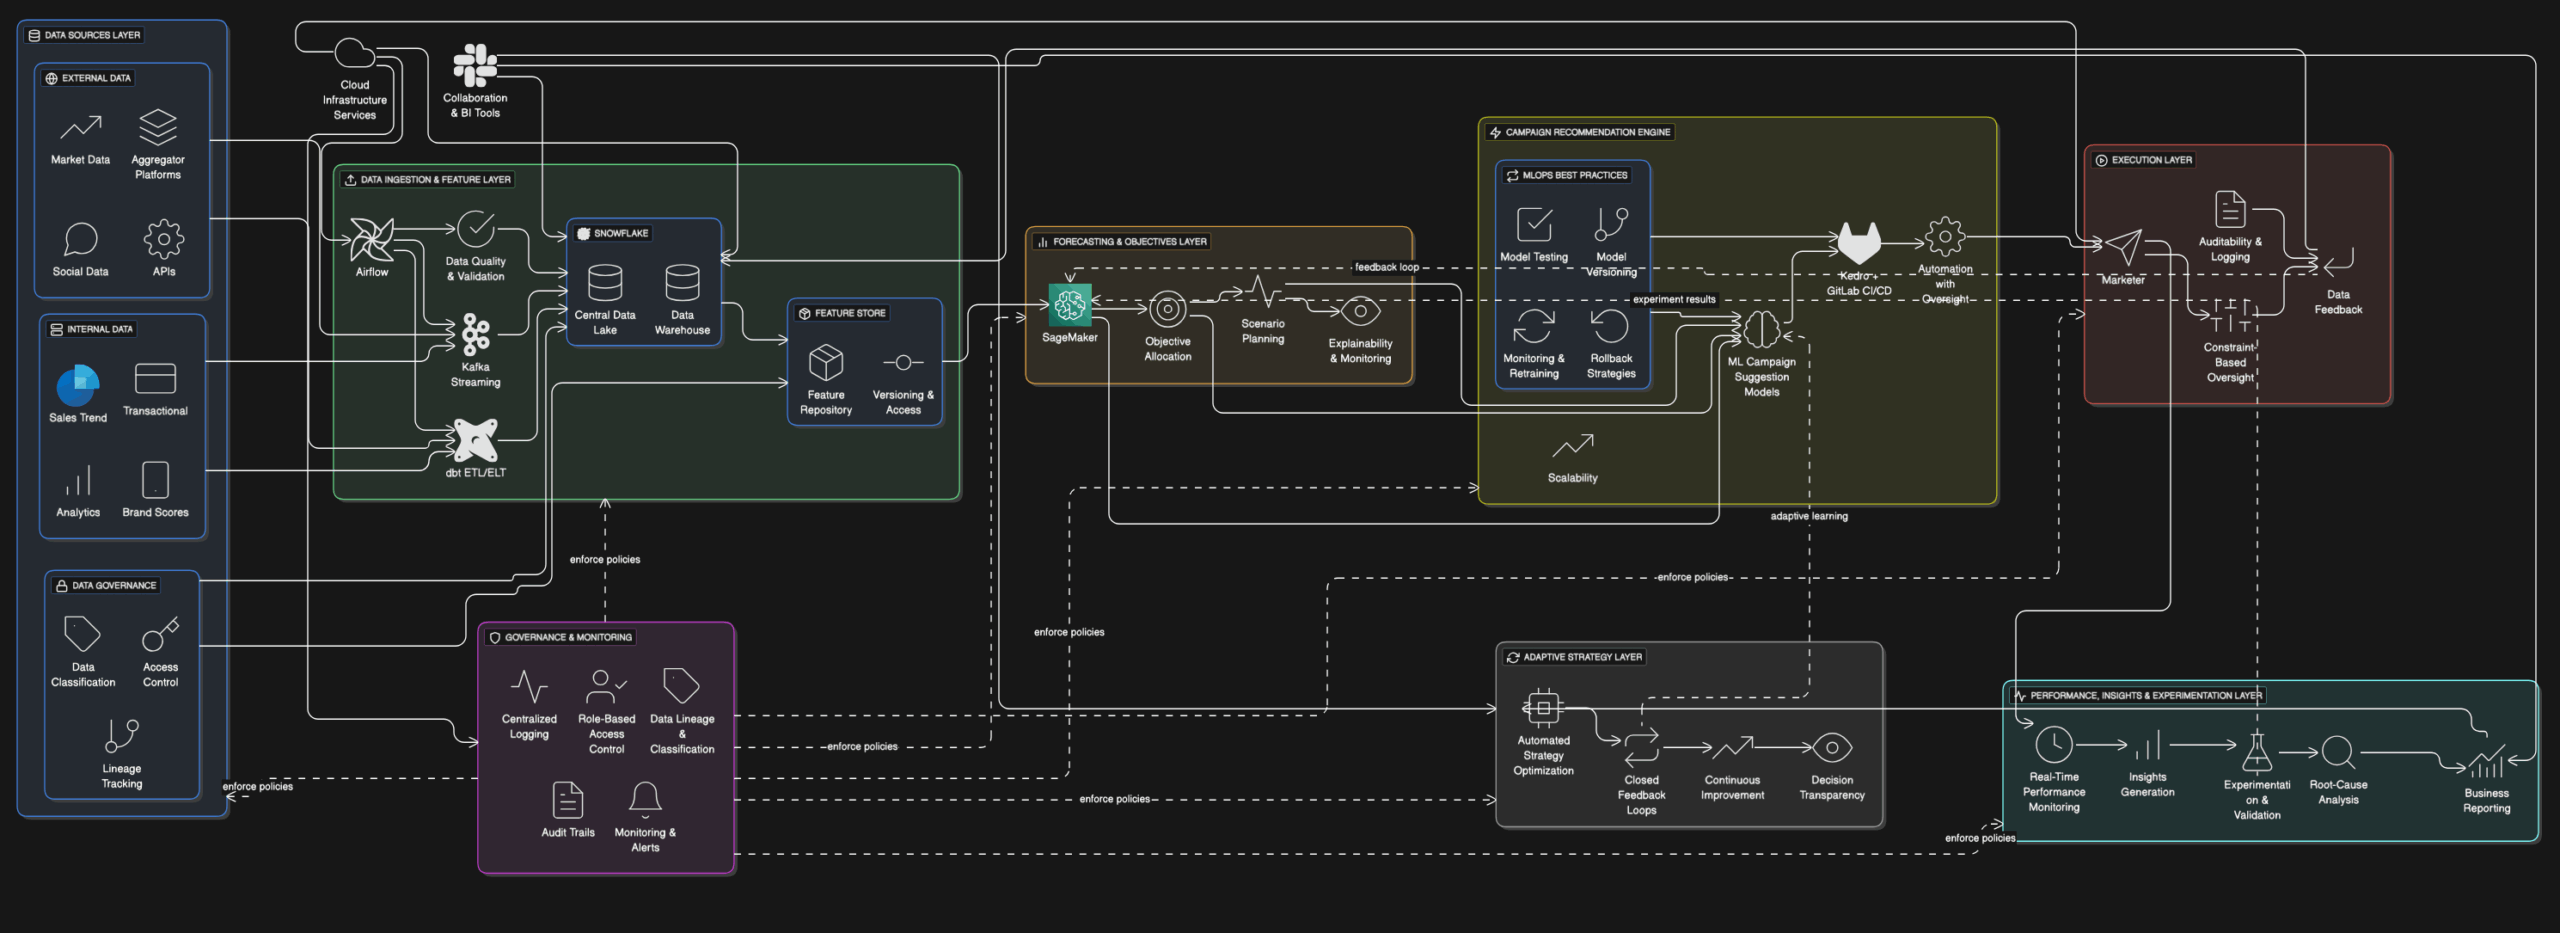The width and height of the screenshot is (2560, 933).
Task: Select the Root-Cause Analysis magnifier icon
Action: coord(2337,752)
